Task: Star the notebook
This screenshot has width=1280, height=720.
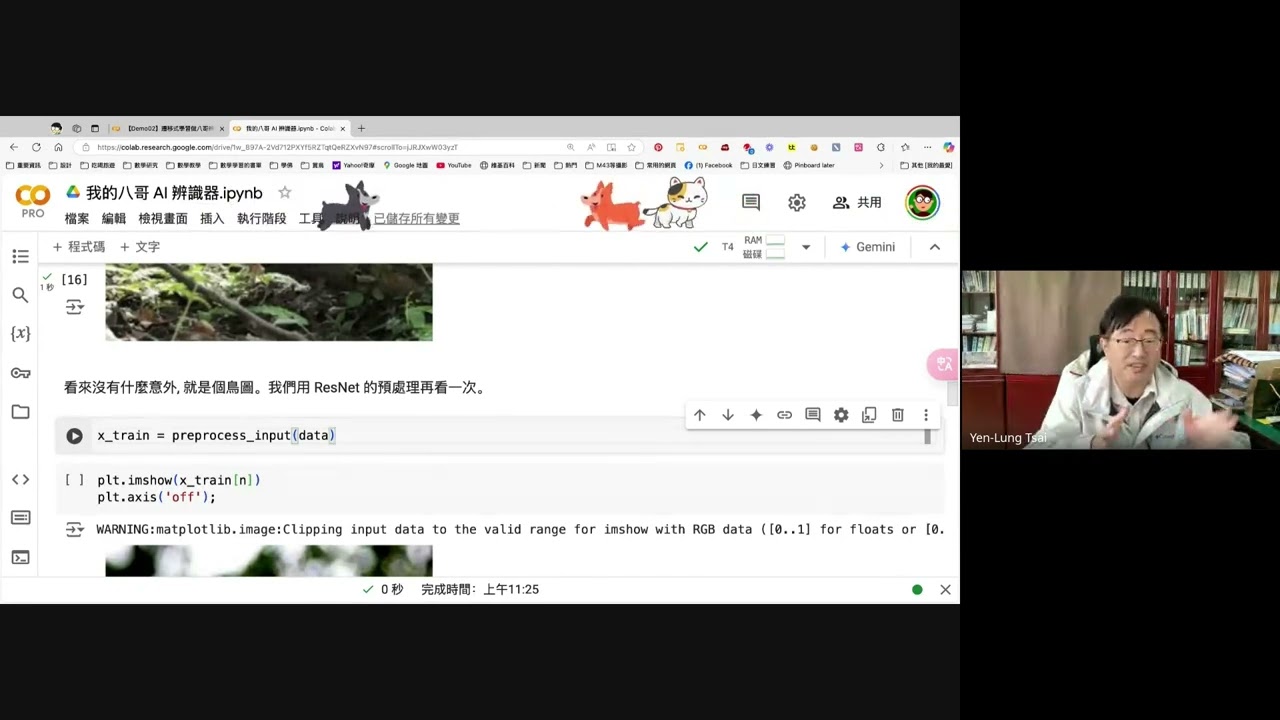Action: (285, 192)
